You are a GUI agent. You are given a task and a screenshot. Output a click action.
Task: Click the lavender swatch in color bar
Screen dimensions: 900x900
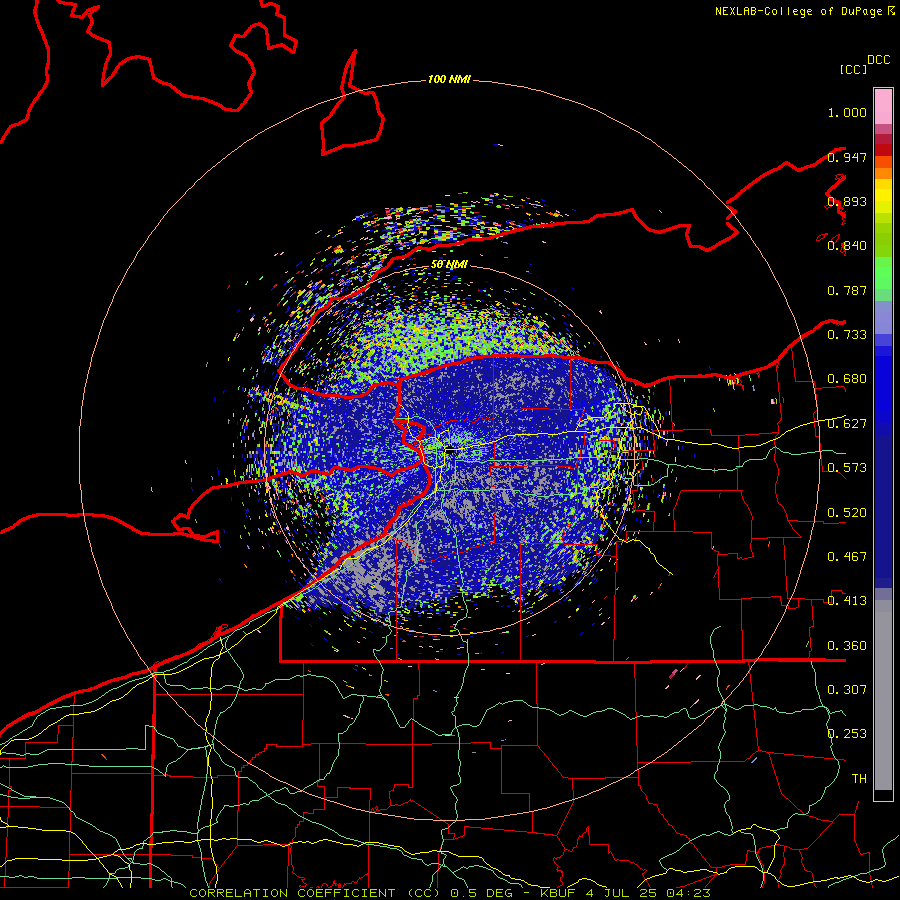coord(883,317)
